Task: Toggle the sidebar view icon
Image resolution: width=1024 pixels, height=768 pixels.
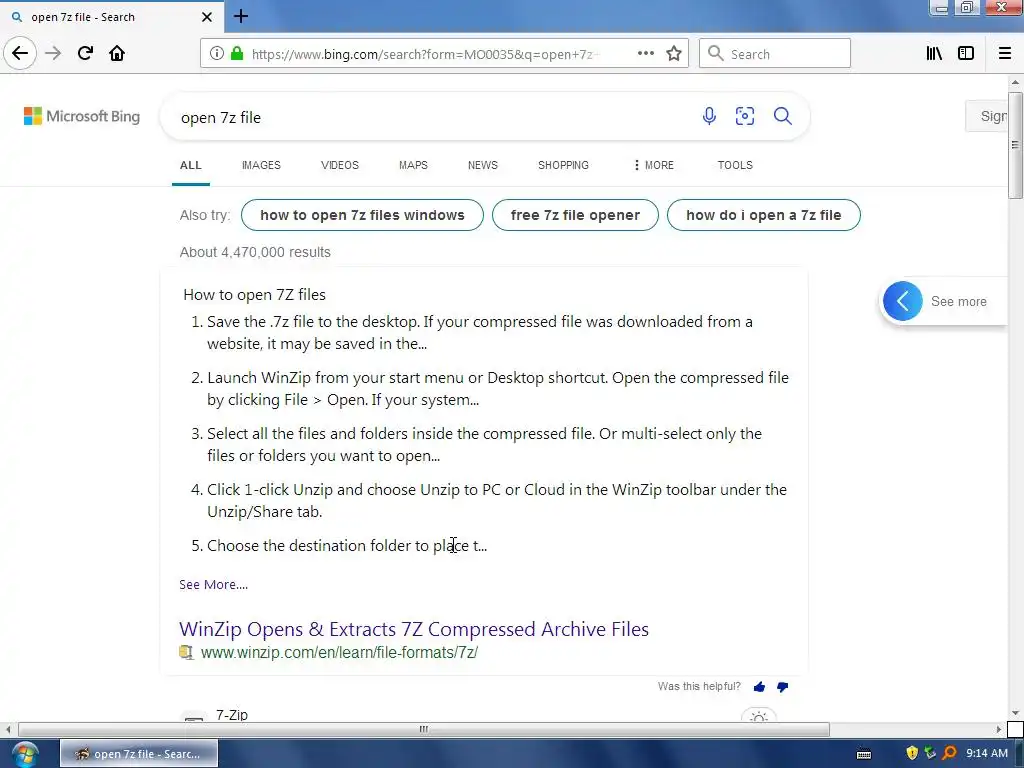Action: tap(966, 54)
